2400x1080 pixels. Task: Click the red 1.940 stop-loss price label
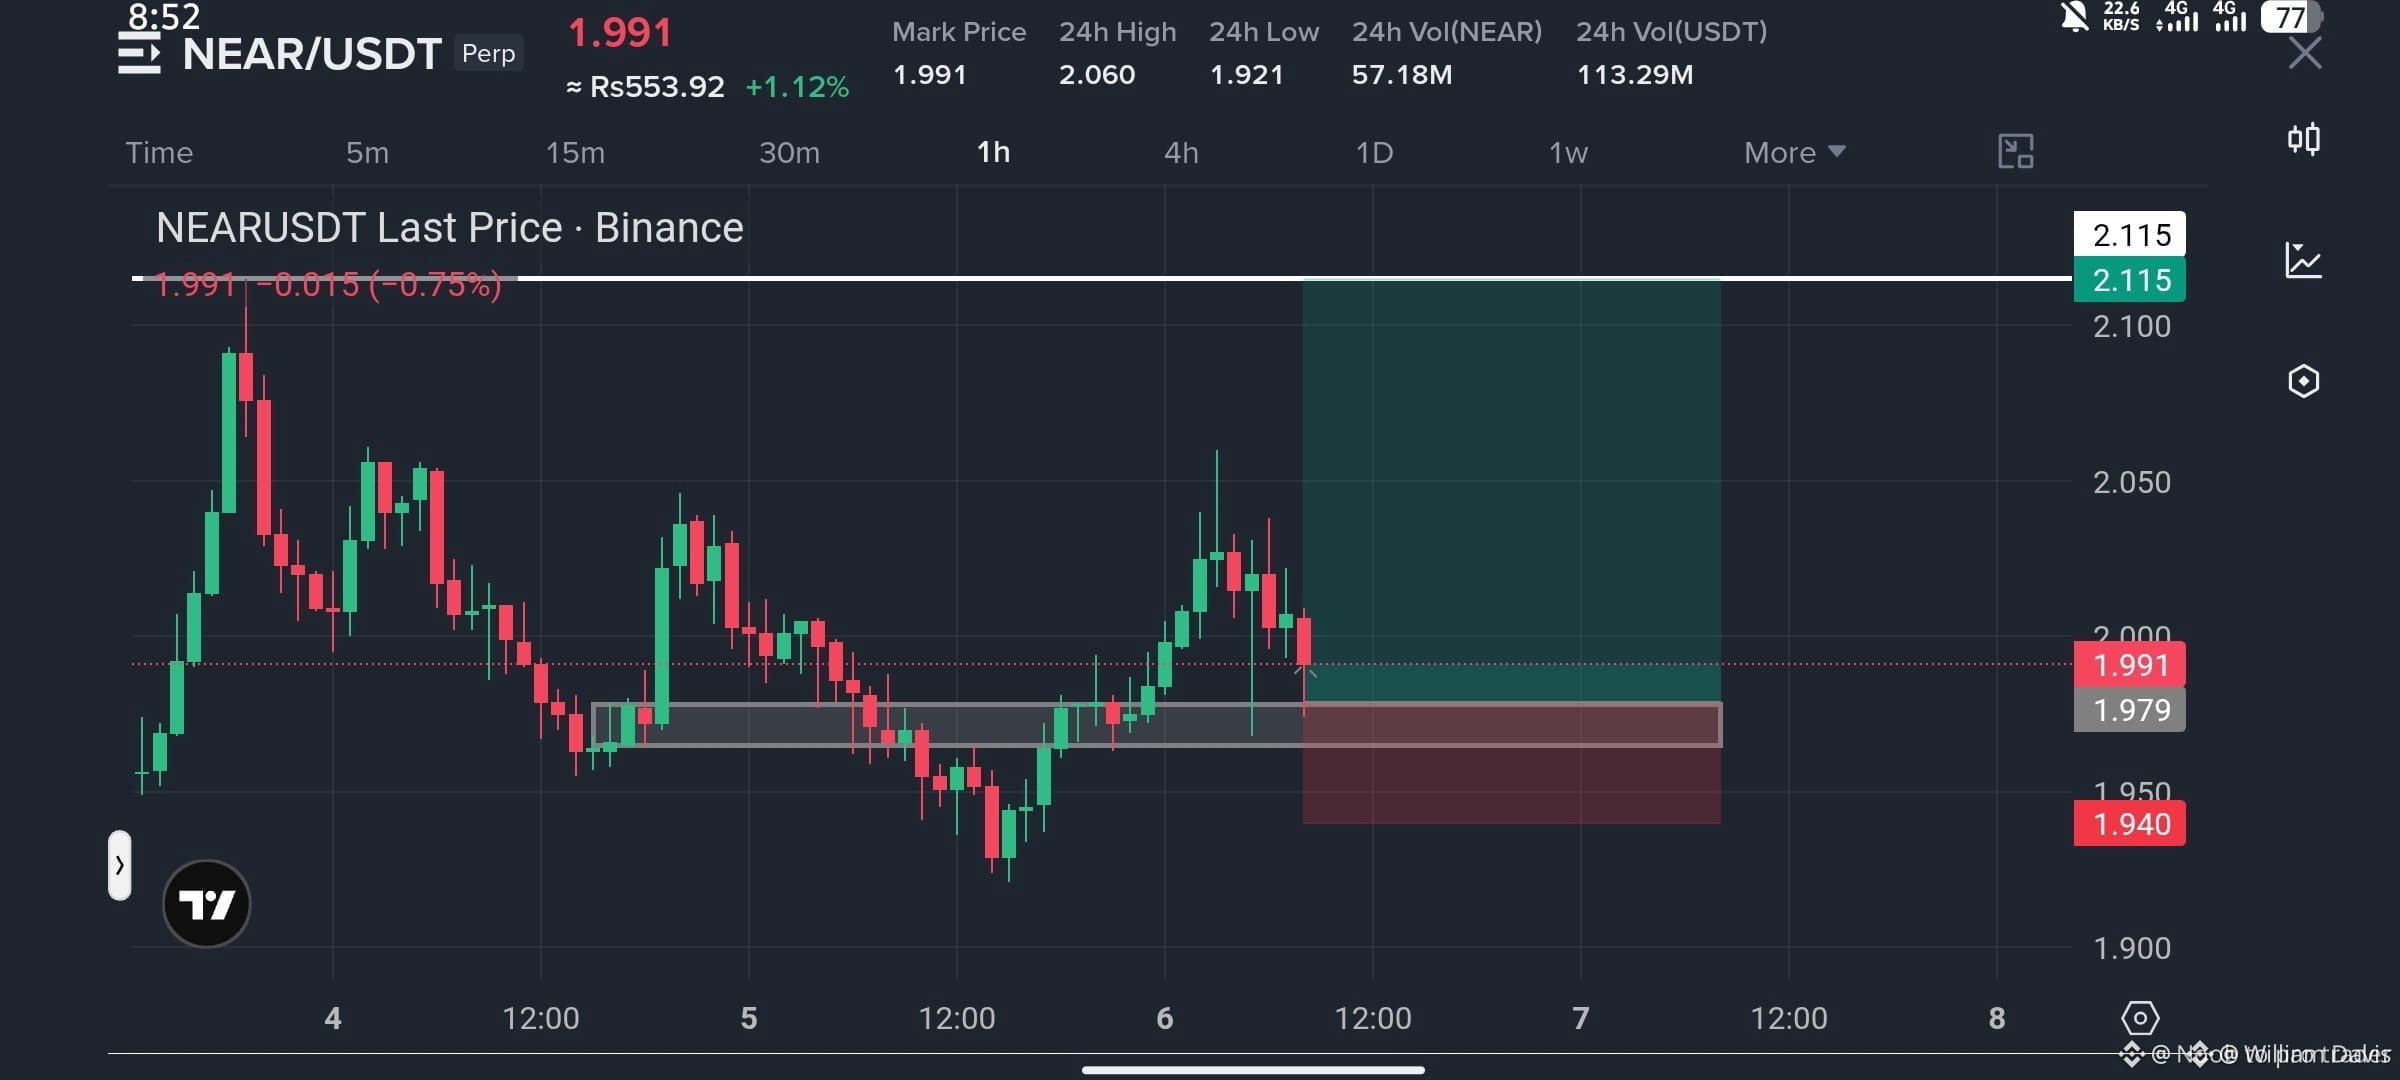[2130, 824]
